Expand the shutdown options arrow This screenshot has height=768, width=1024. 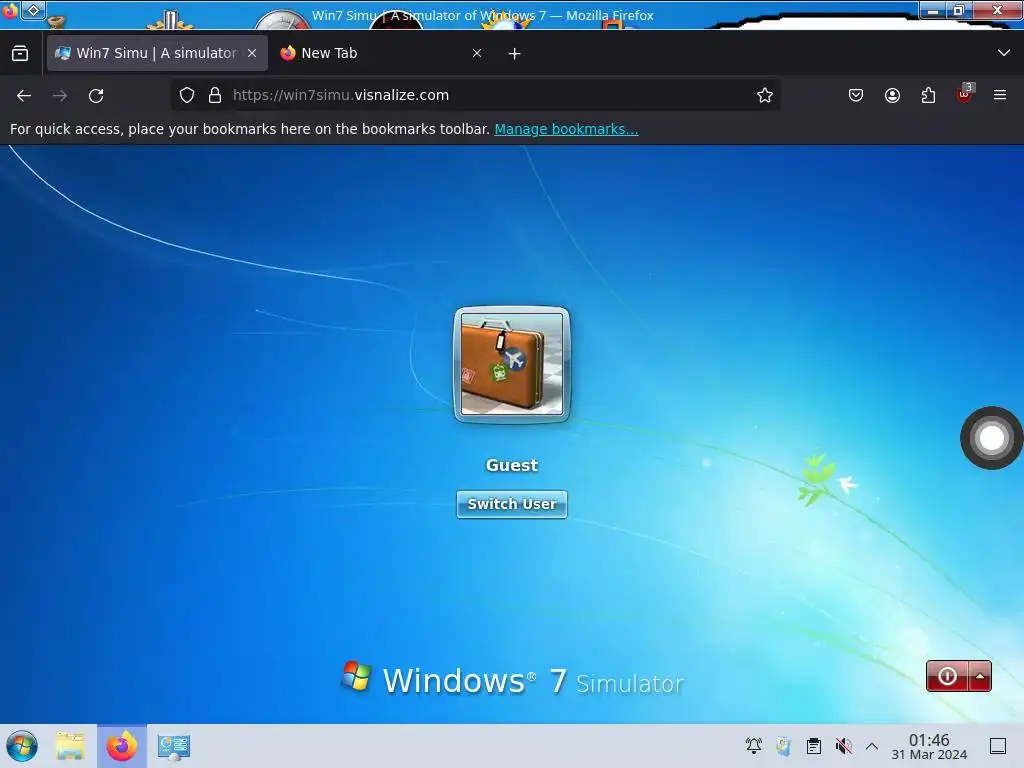(x=980, y=676)
